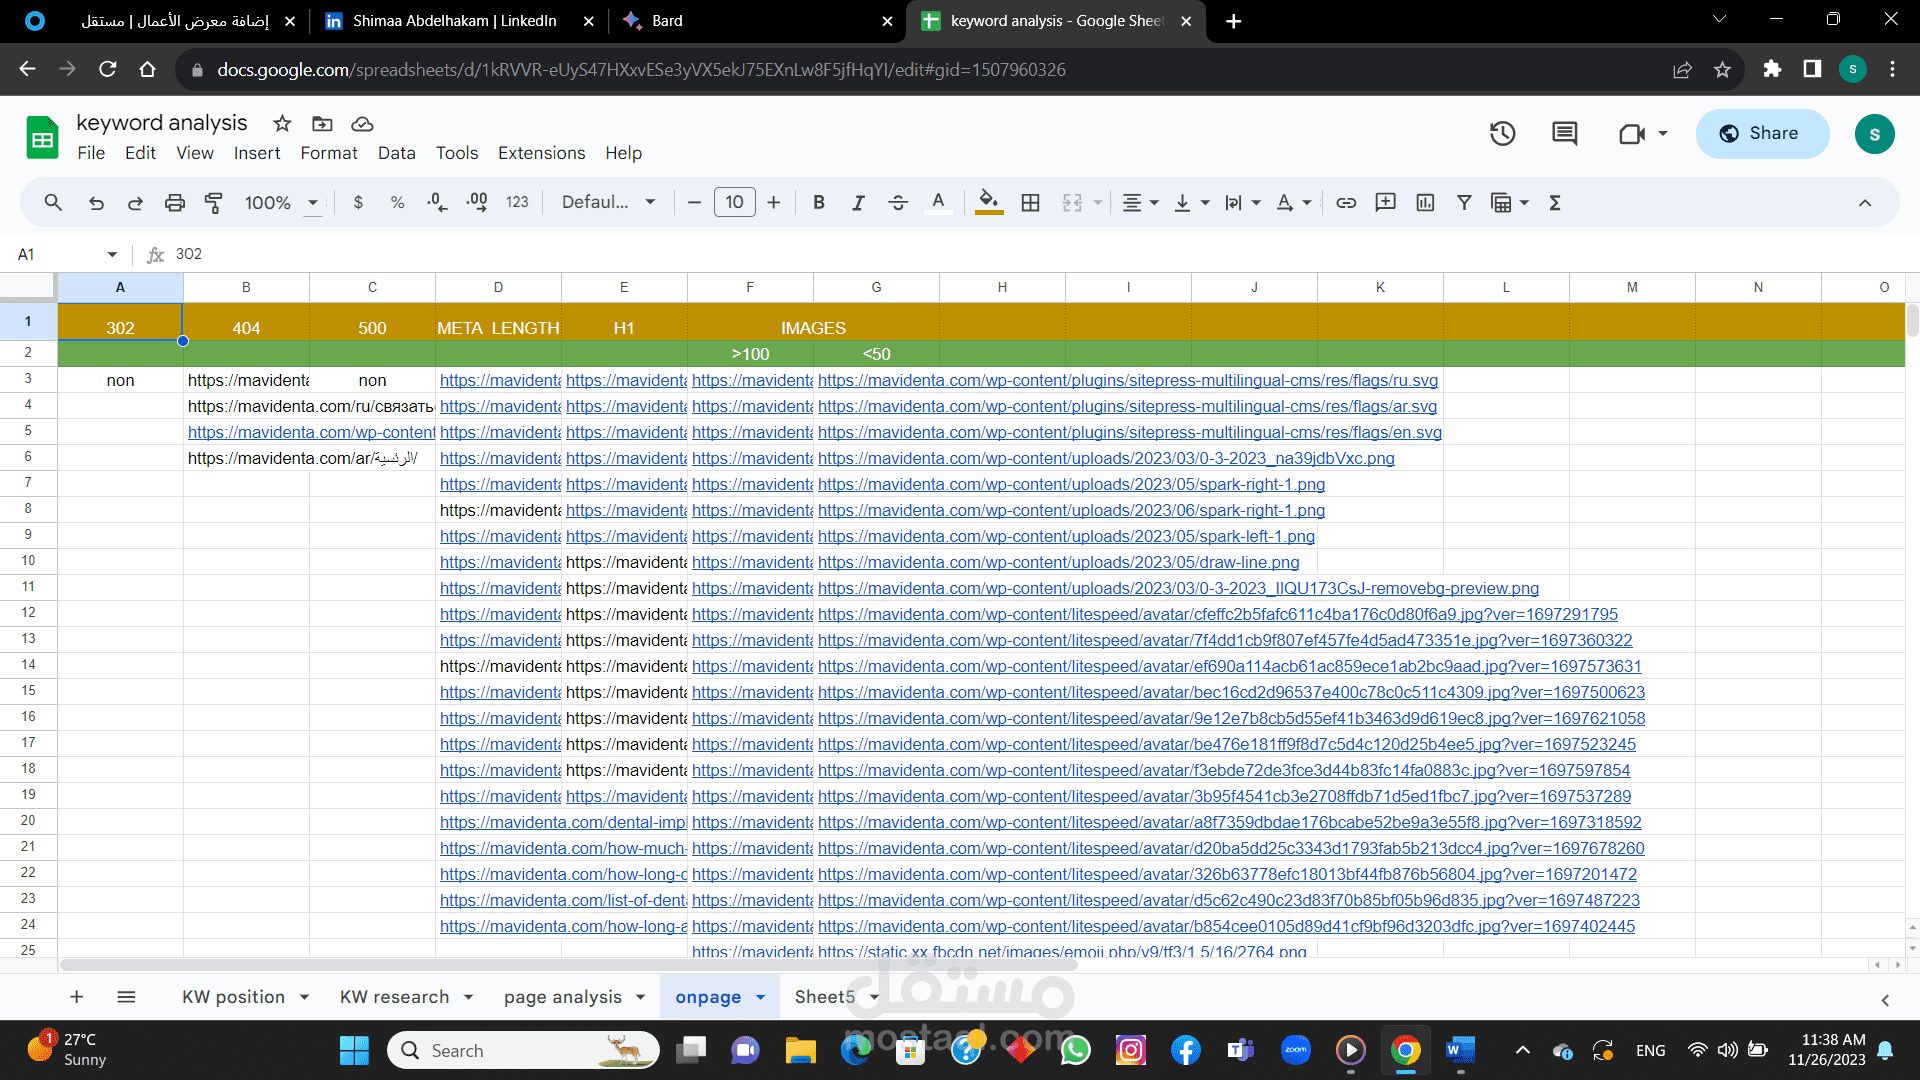Toggle bold formatting

click(x=819, y=203)
